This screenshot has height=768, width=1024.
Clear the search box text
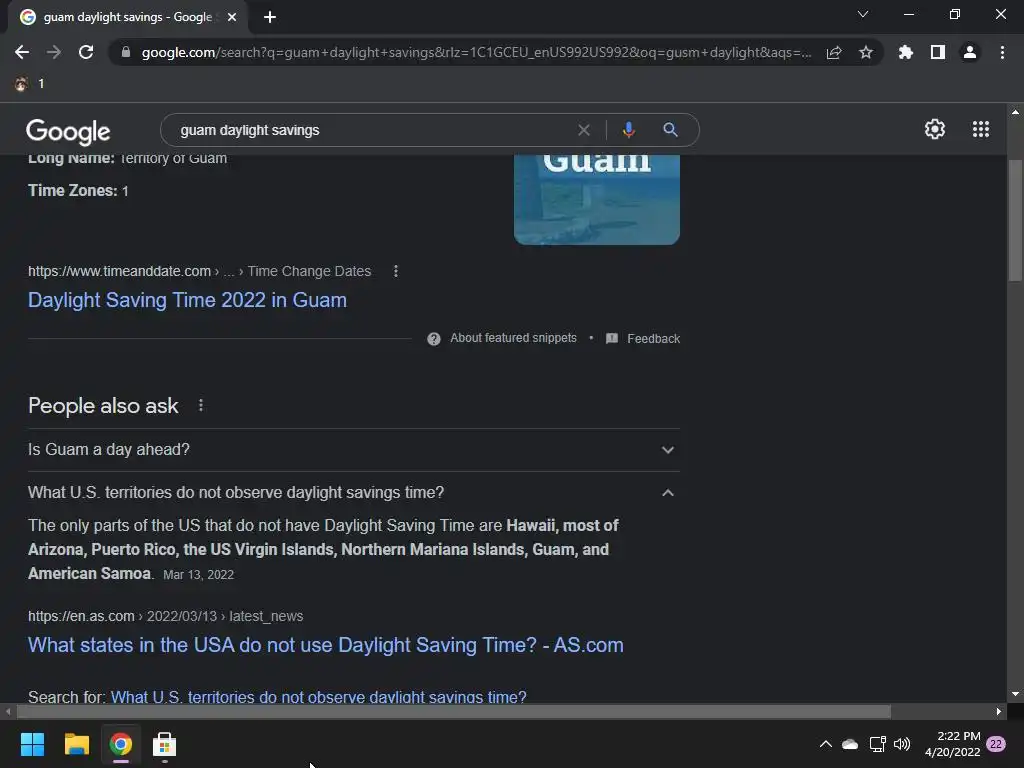584,130
